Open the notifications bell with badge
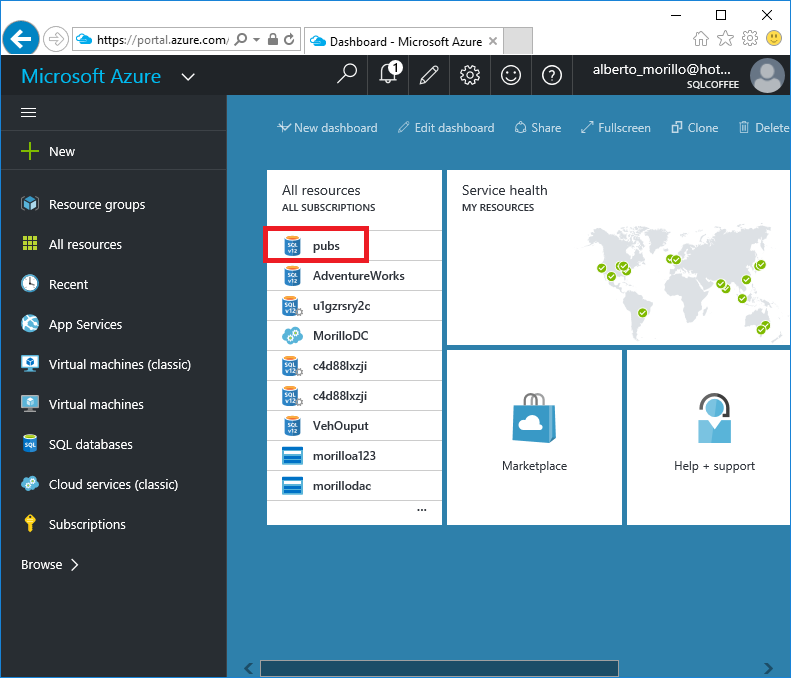 point(390,74)
